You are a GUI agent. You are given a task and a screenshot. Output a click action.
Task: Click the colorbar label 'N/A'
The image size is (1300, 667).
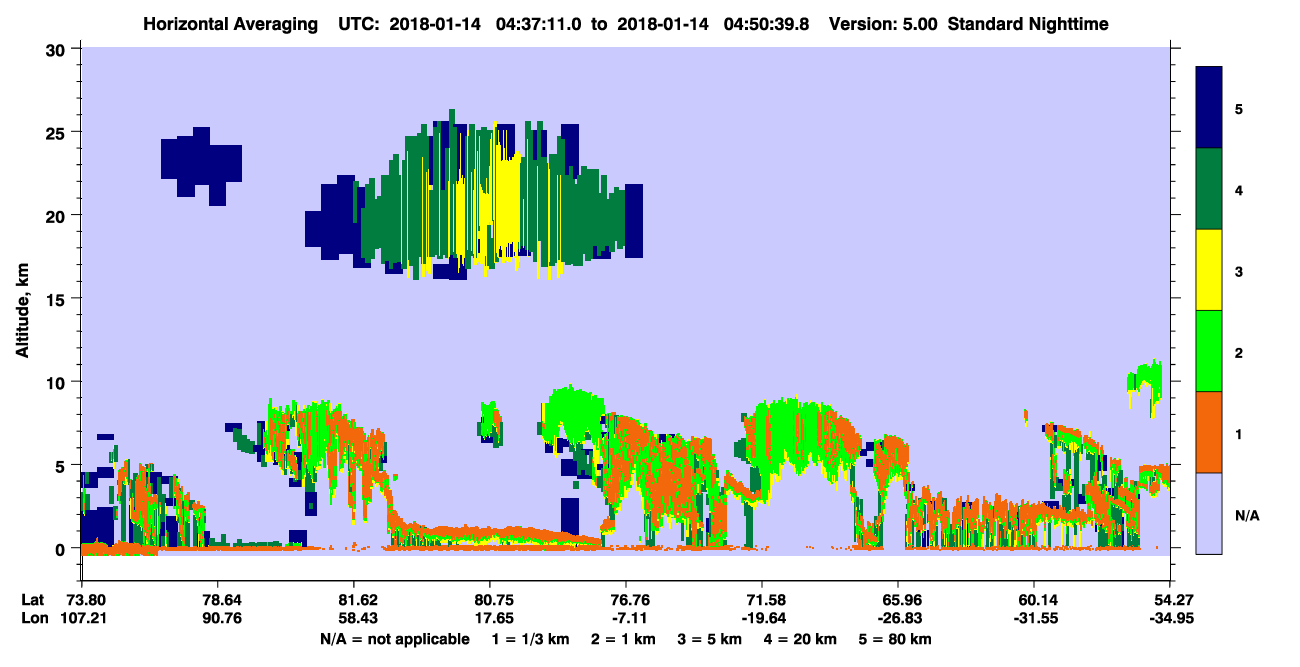1245,515
